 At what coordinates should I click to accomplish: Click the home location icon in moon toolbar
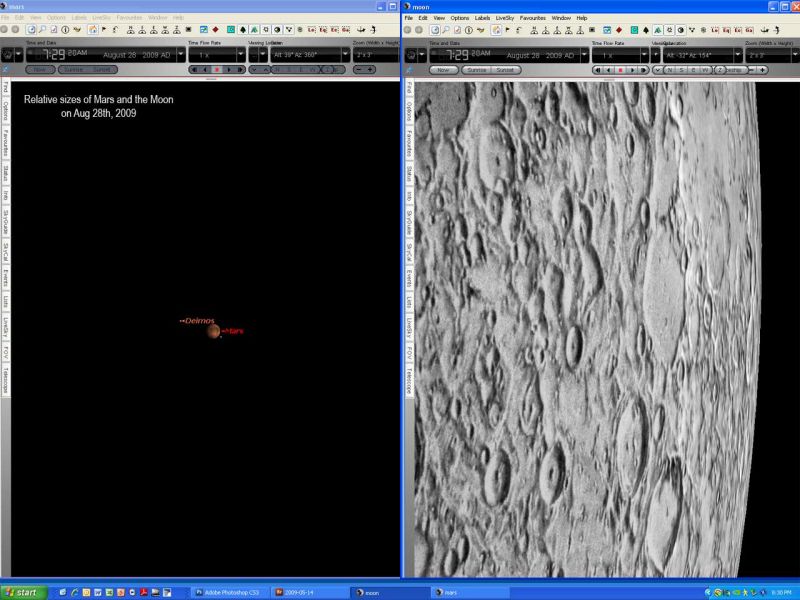tap(496, 30)
